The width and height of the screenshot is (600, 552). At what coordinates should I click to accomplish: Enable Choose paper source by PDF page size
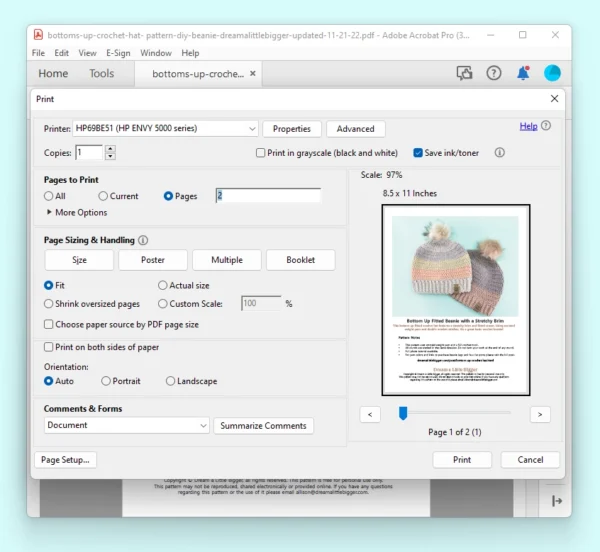(x=48, y=324)
